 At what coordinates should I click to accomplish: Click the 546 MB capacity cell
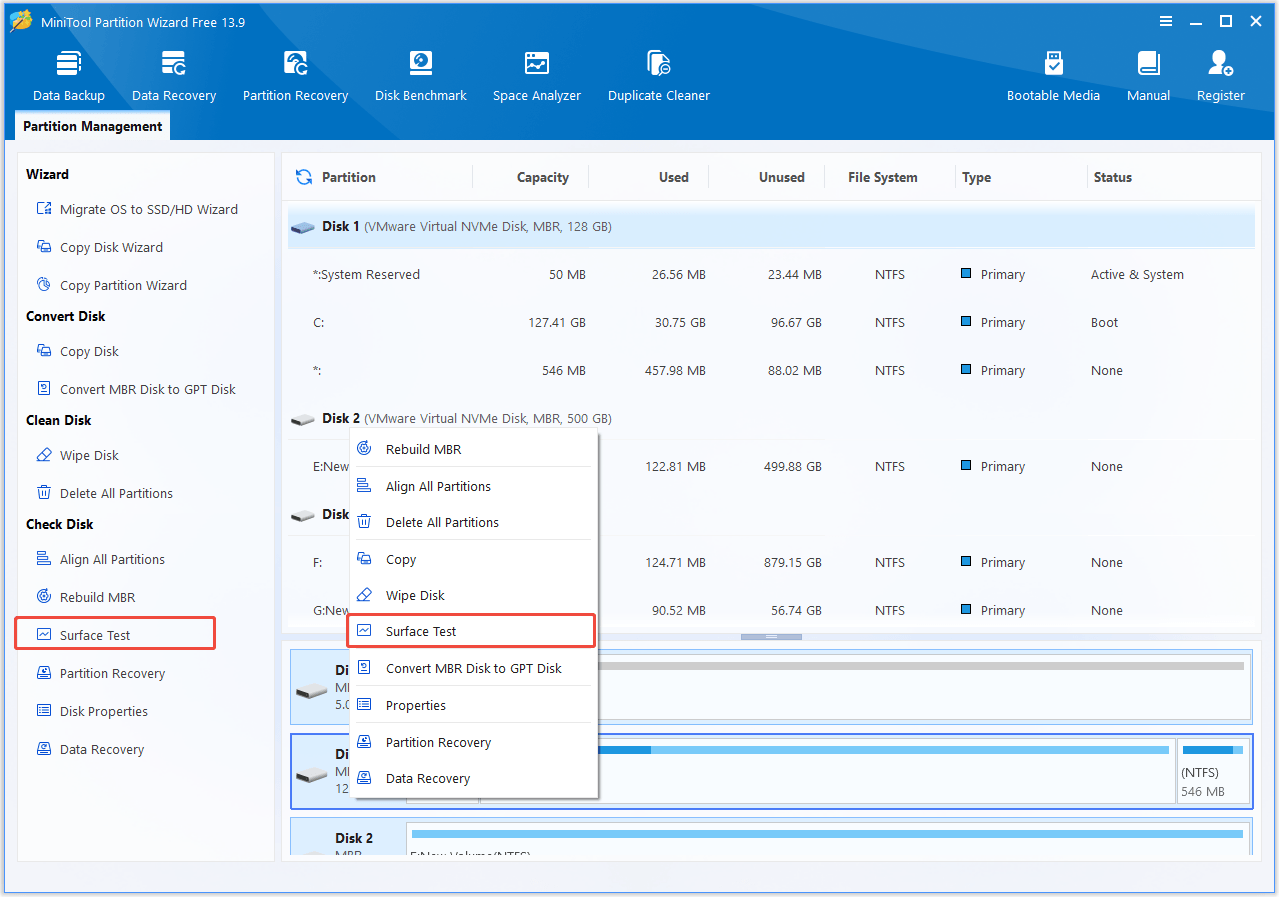563,370
